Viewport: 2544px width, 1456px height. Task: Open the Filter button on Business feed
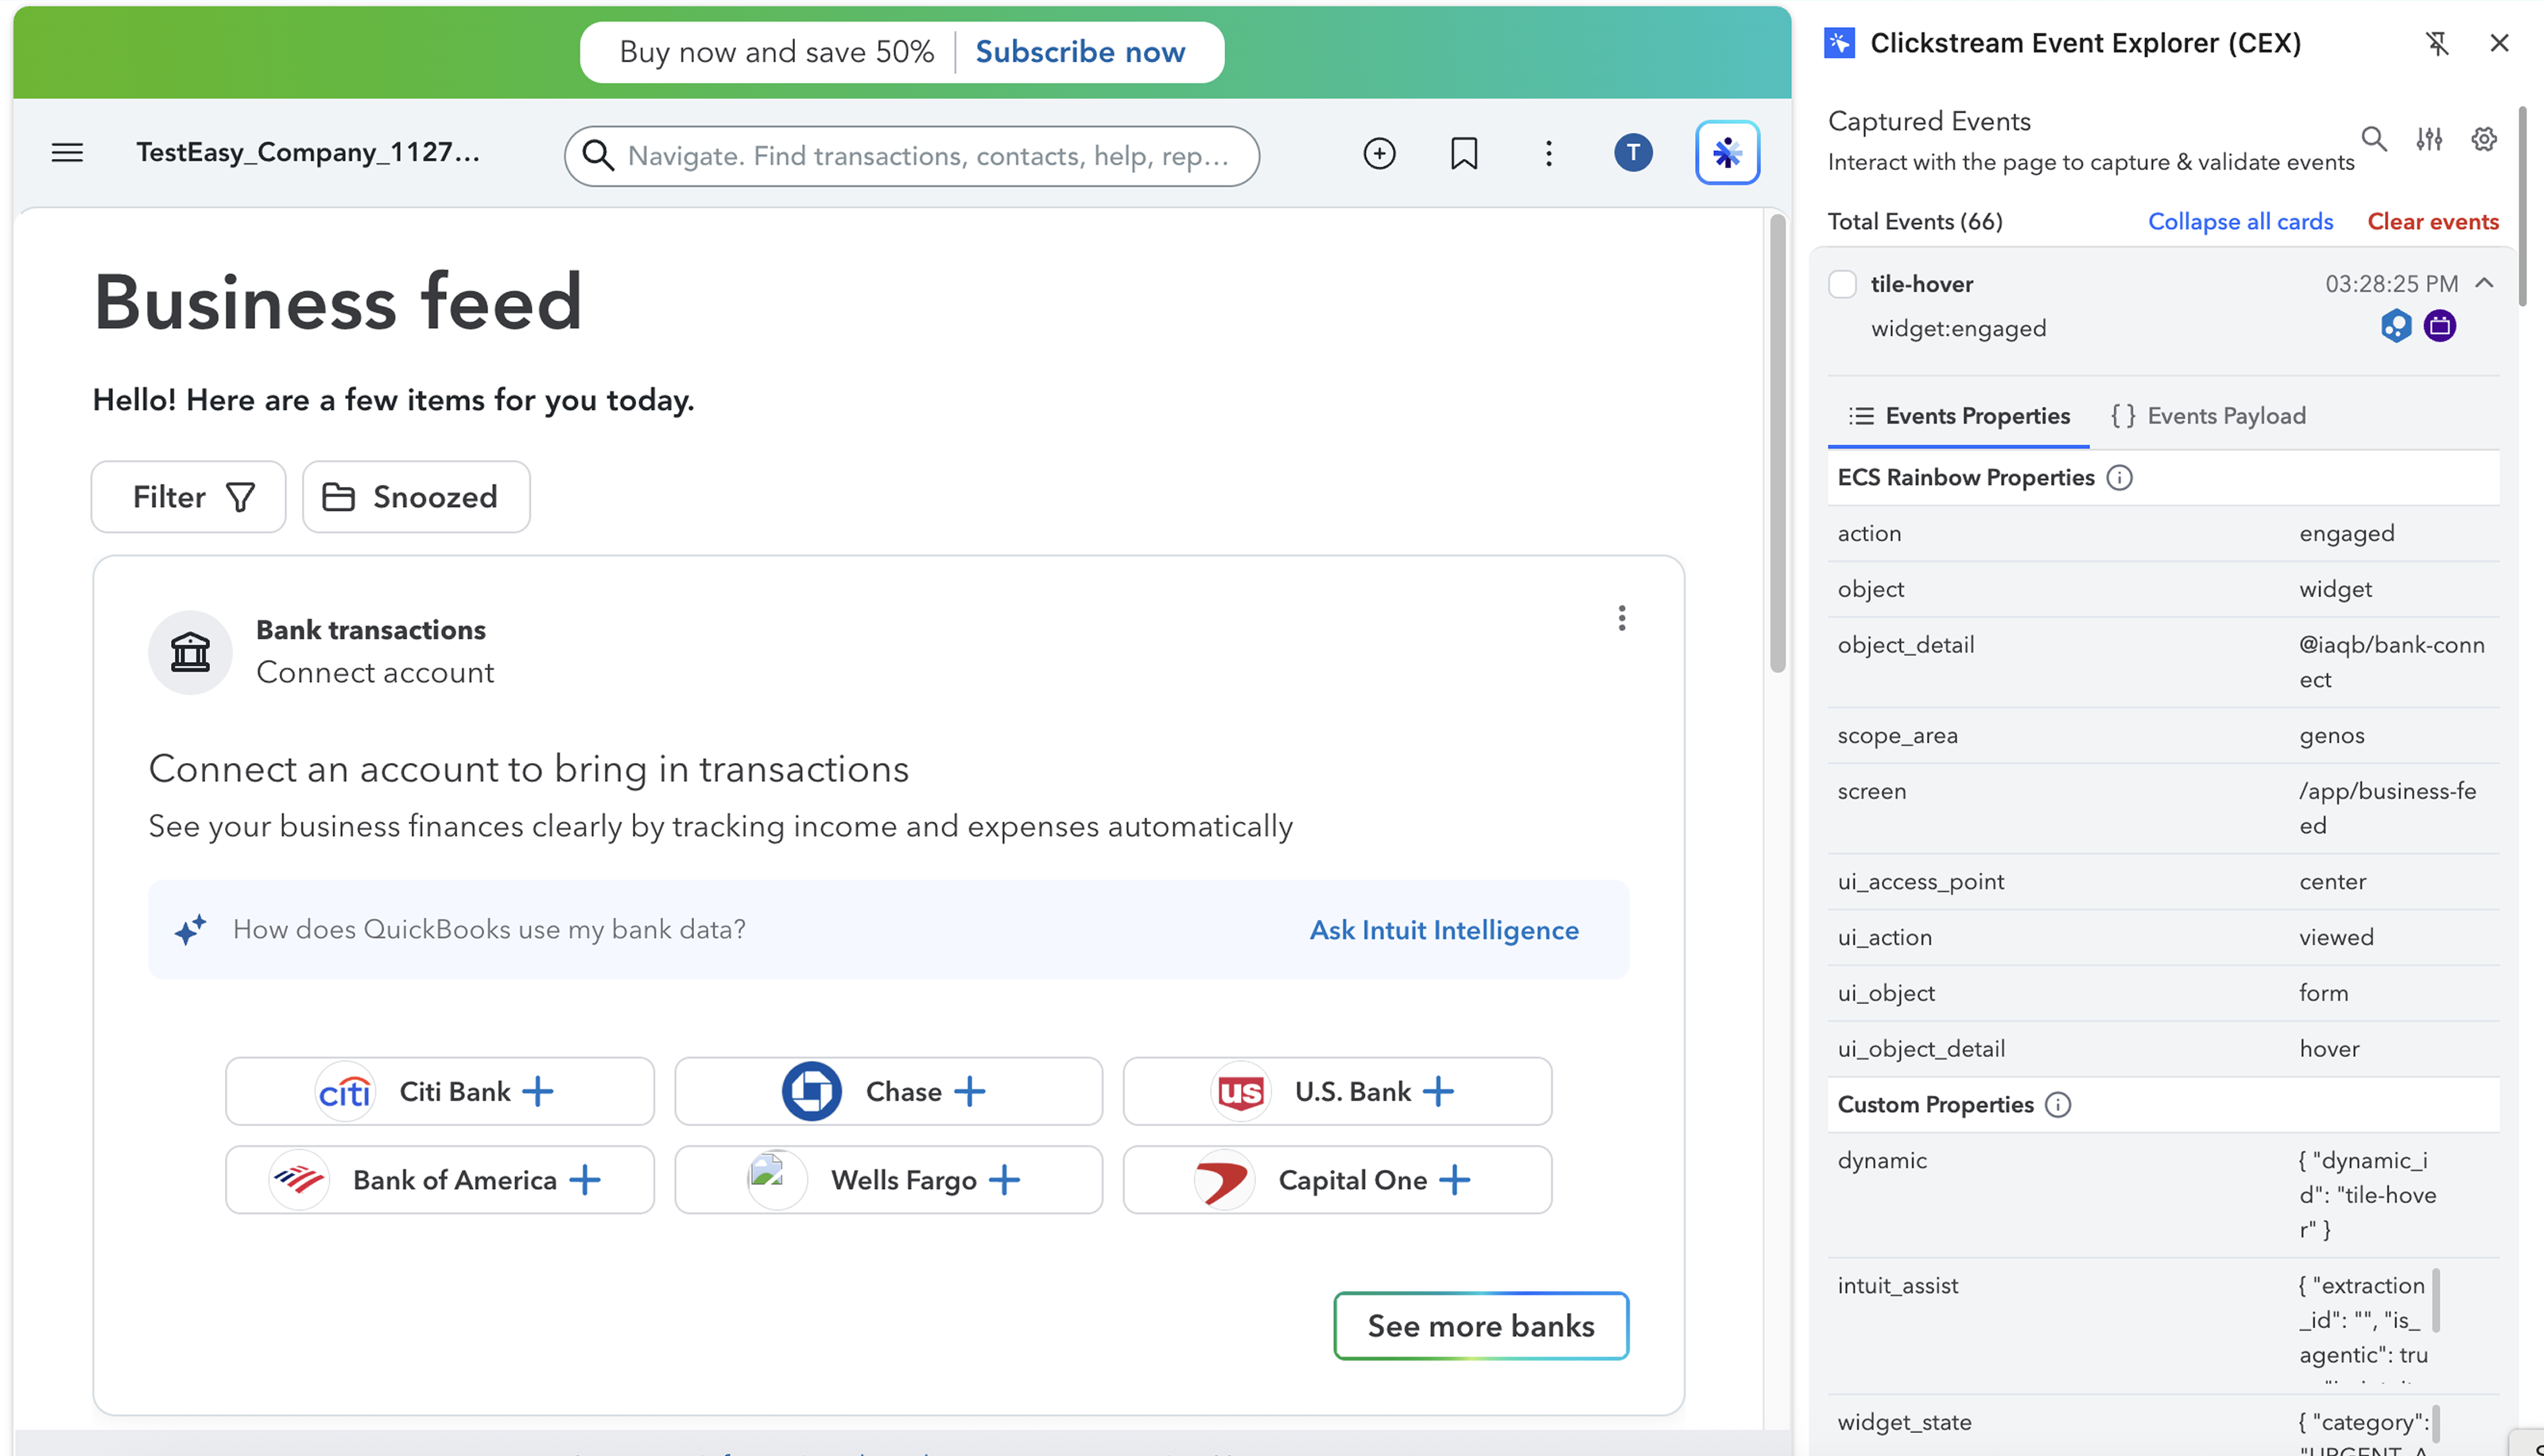(x=189, y=497)
